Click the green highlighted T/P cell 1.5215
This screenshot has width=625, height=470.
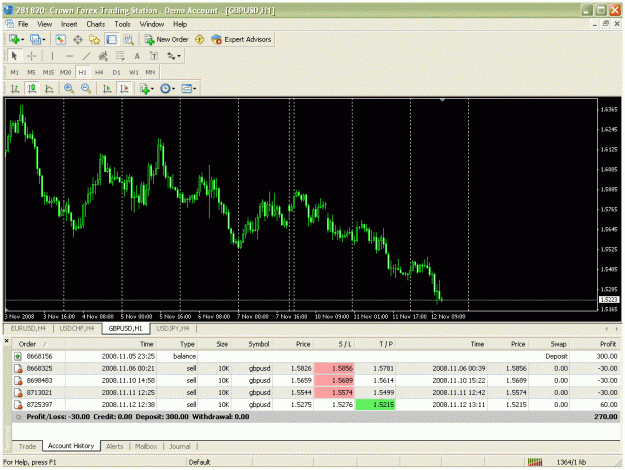click(375, 405)
